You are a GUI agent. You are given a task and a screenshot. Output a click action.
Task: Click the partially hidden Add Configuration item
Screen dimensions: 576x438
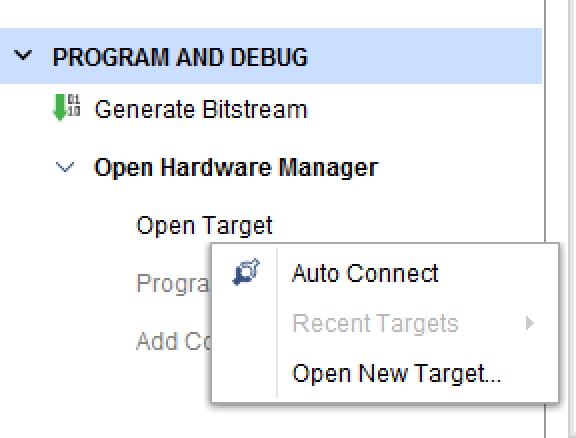point(173,341)
